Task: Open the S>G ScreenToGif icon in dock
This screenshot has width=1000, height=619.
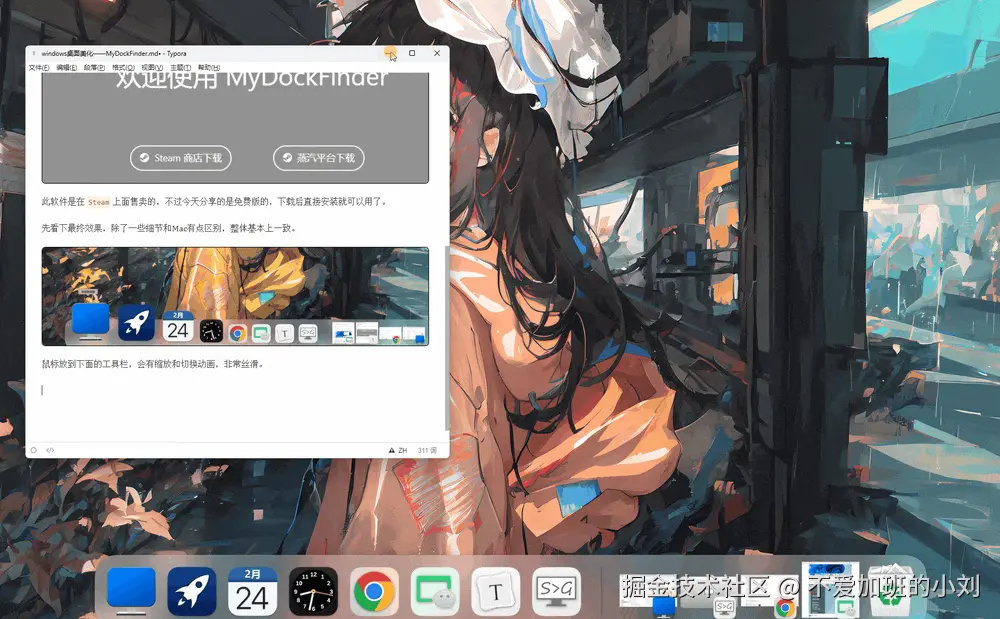Action: pyautogui.click(x=556, y=592)
